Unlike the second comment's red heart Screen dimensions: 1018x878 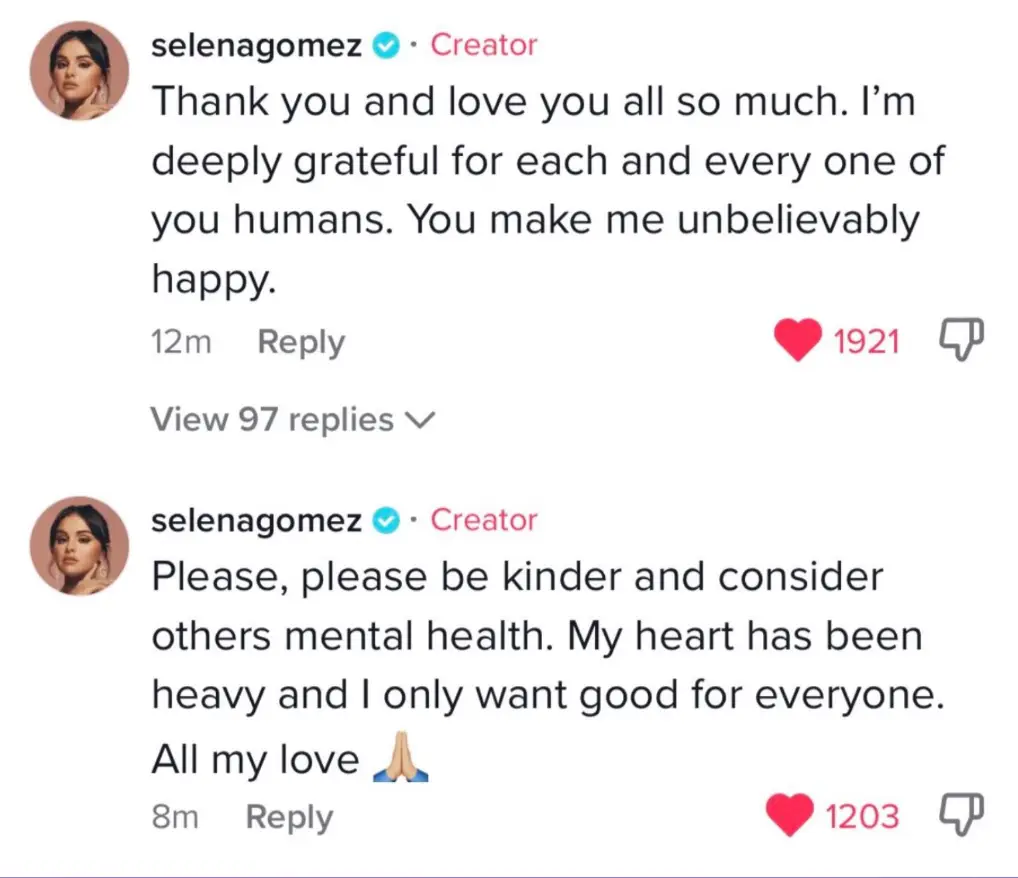coord(790,816)
